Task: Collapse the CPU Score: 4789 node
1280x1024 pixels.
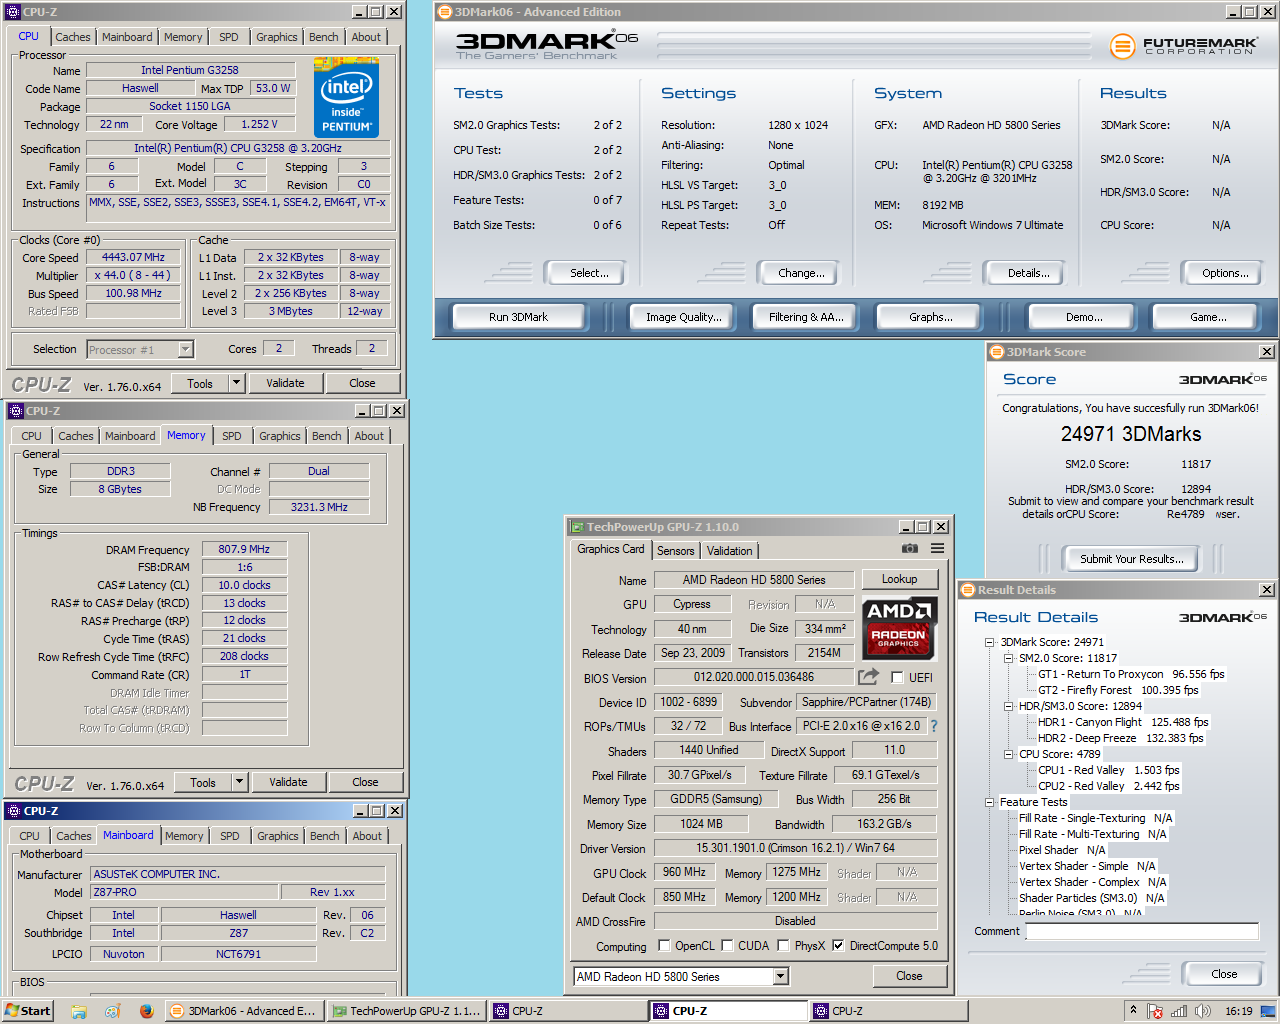Action: (1008, 754)
